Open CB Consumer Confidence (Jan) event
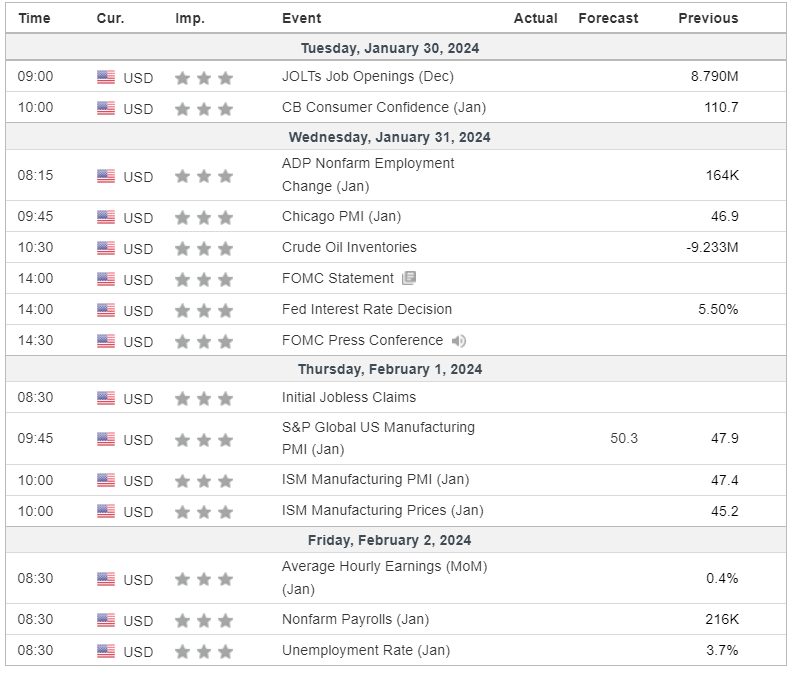The image size is (793, 673). [384, 107]
